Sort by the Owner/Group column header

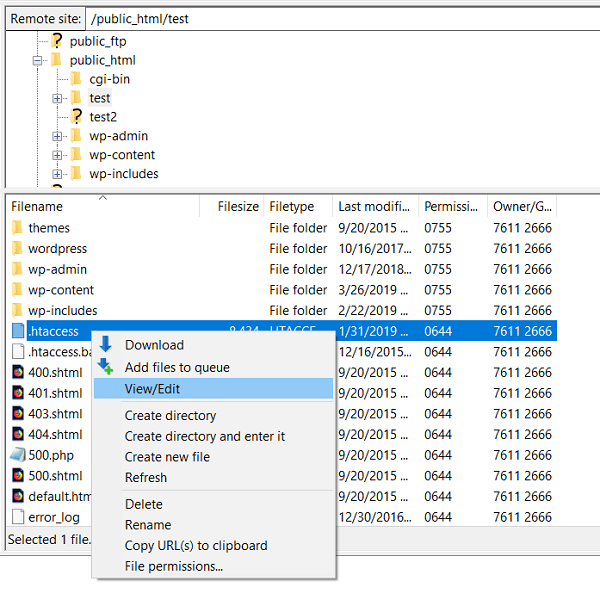522,206
